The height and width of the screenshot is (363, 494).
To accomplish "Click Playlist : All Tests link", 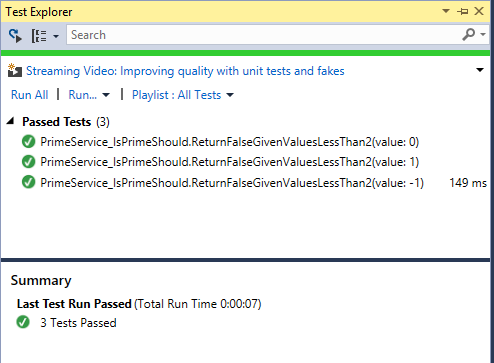I will tap(176, 95).
